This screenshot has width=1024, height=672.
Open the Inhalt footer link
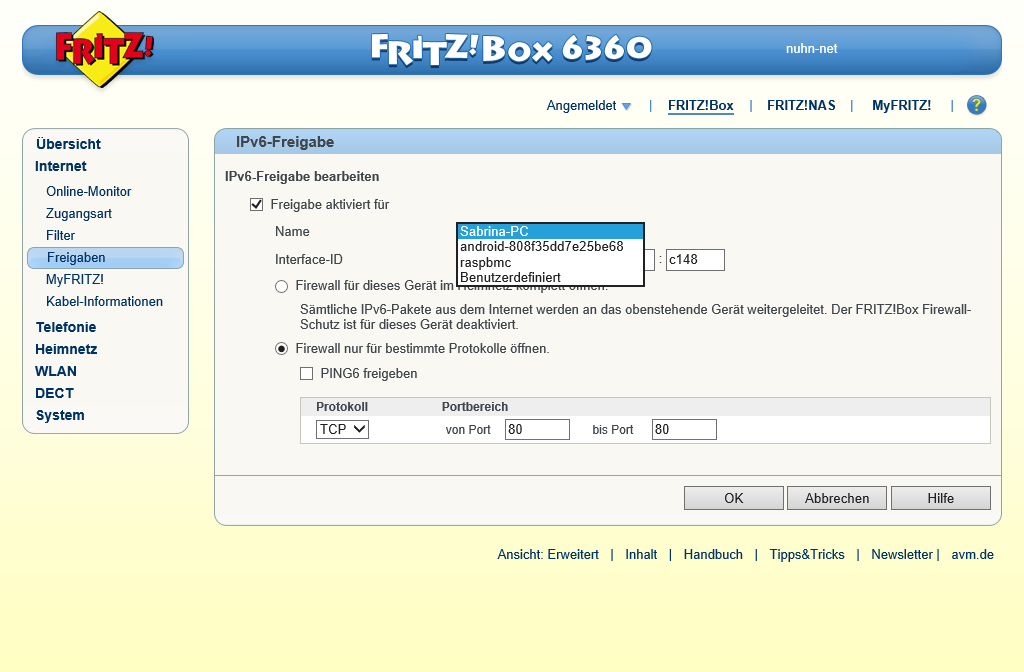641,554
